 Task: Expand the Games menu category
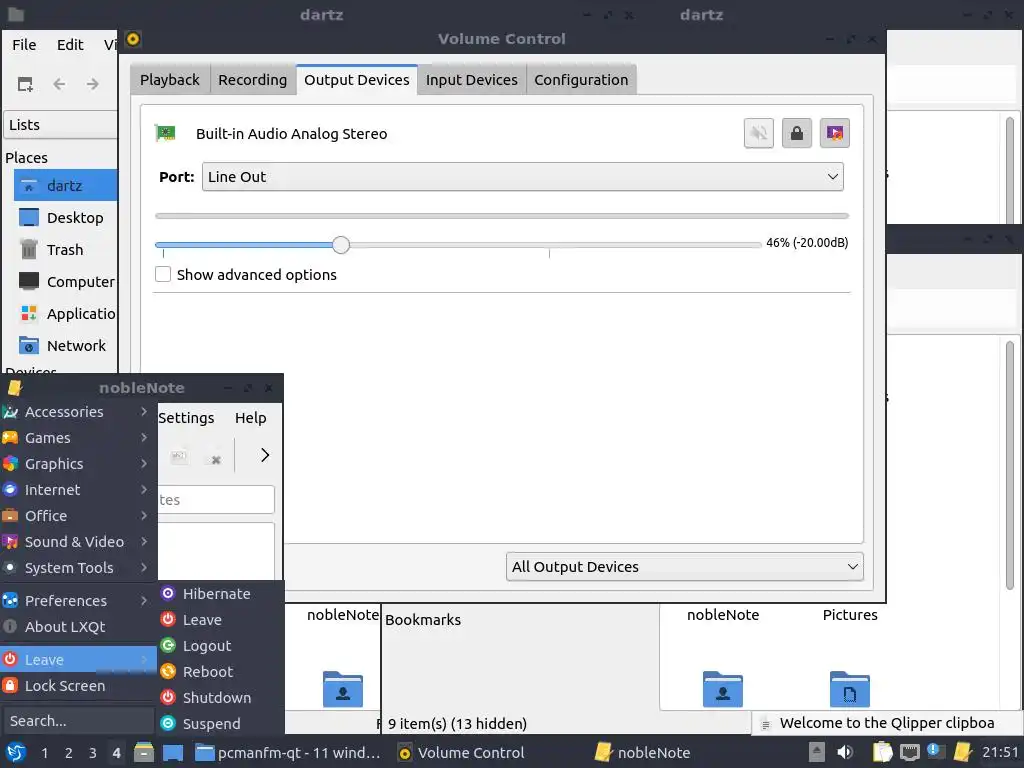(78, 438)
